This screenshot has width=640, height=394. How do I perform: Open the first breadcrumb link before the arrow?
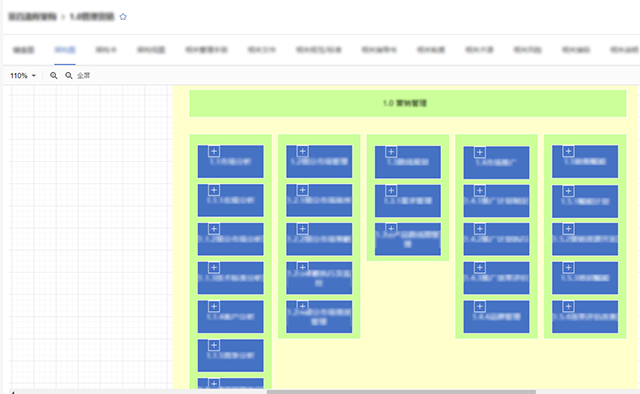(32, 17)
